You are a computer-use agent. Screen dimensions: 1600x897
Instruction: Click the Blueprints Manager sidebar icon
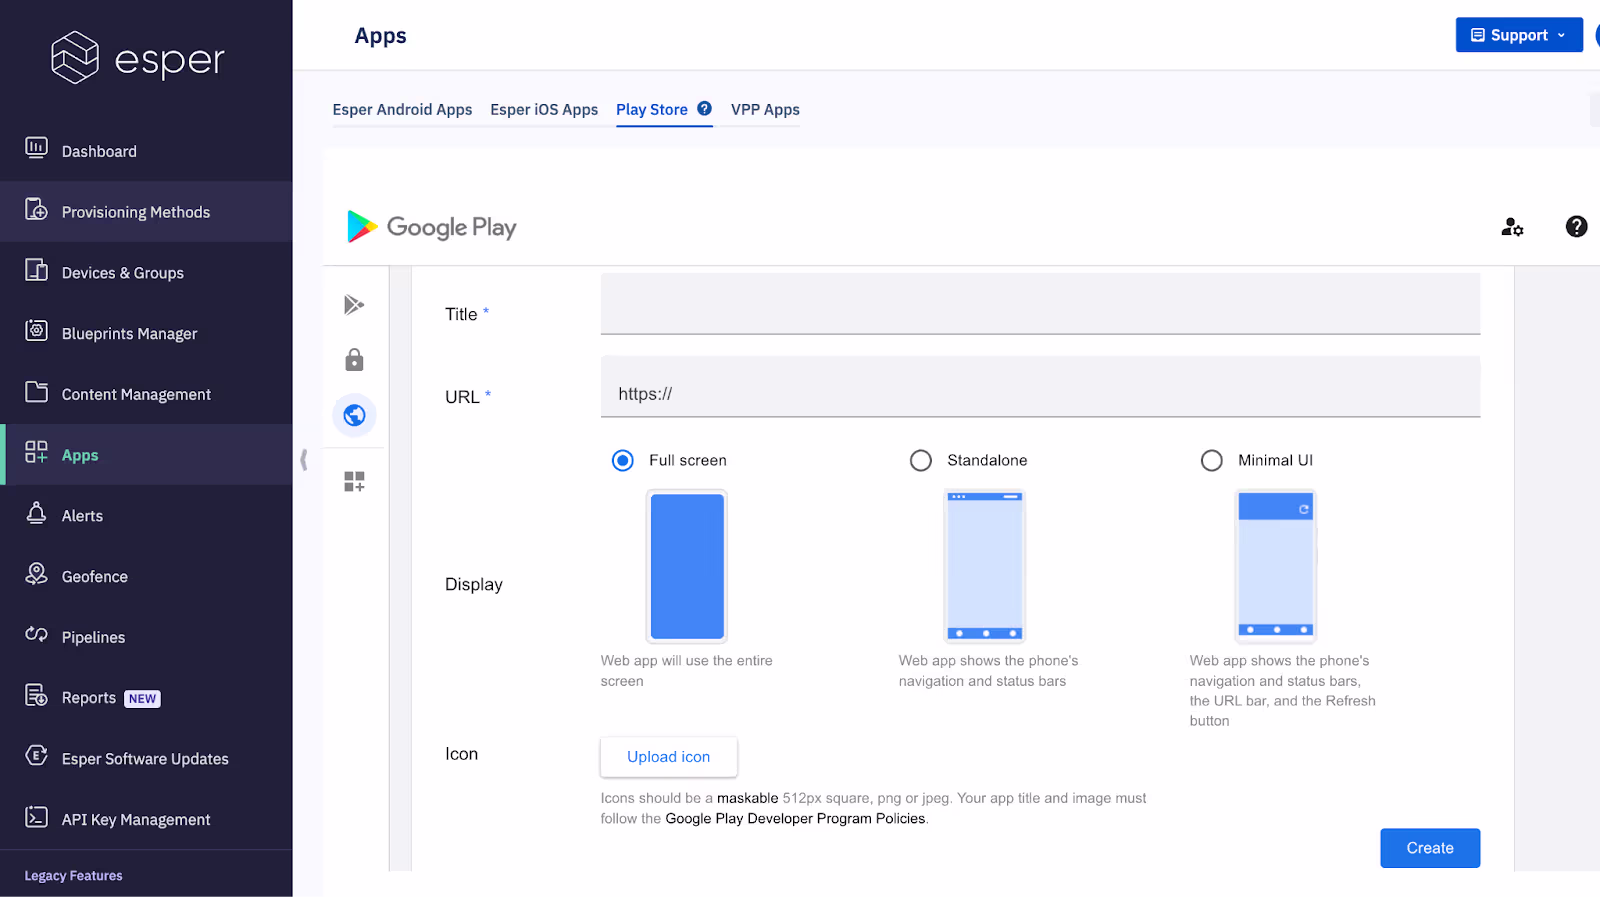coord(36,331)
